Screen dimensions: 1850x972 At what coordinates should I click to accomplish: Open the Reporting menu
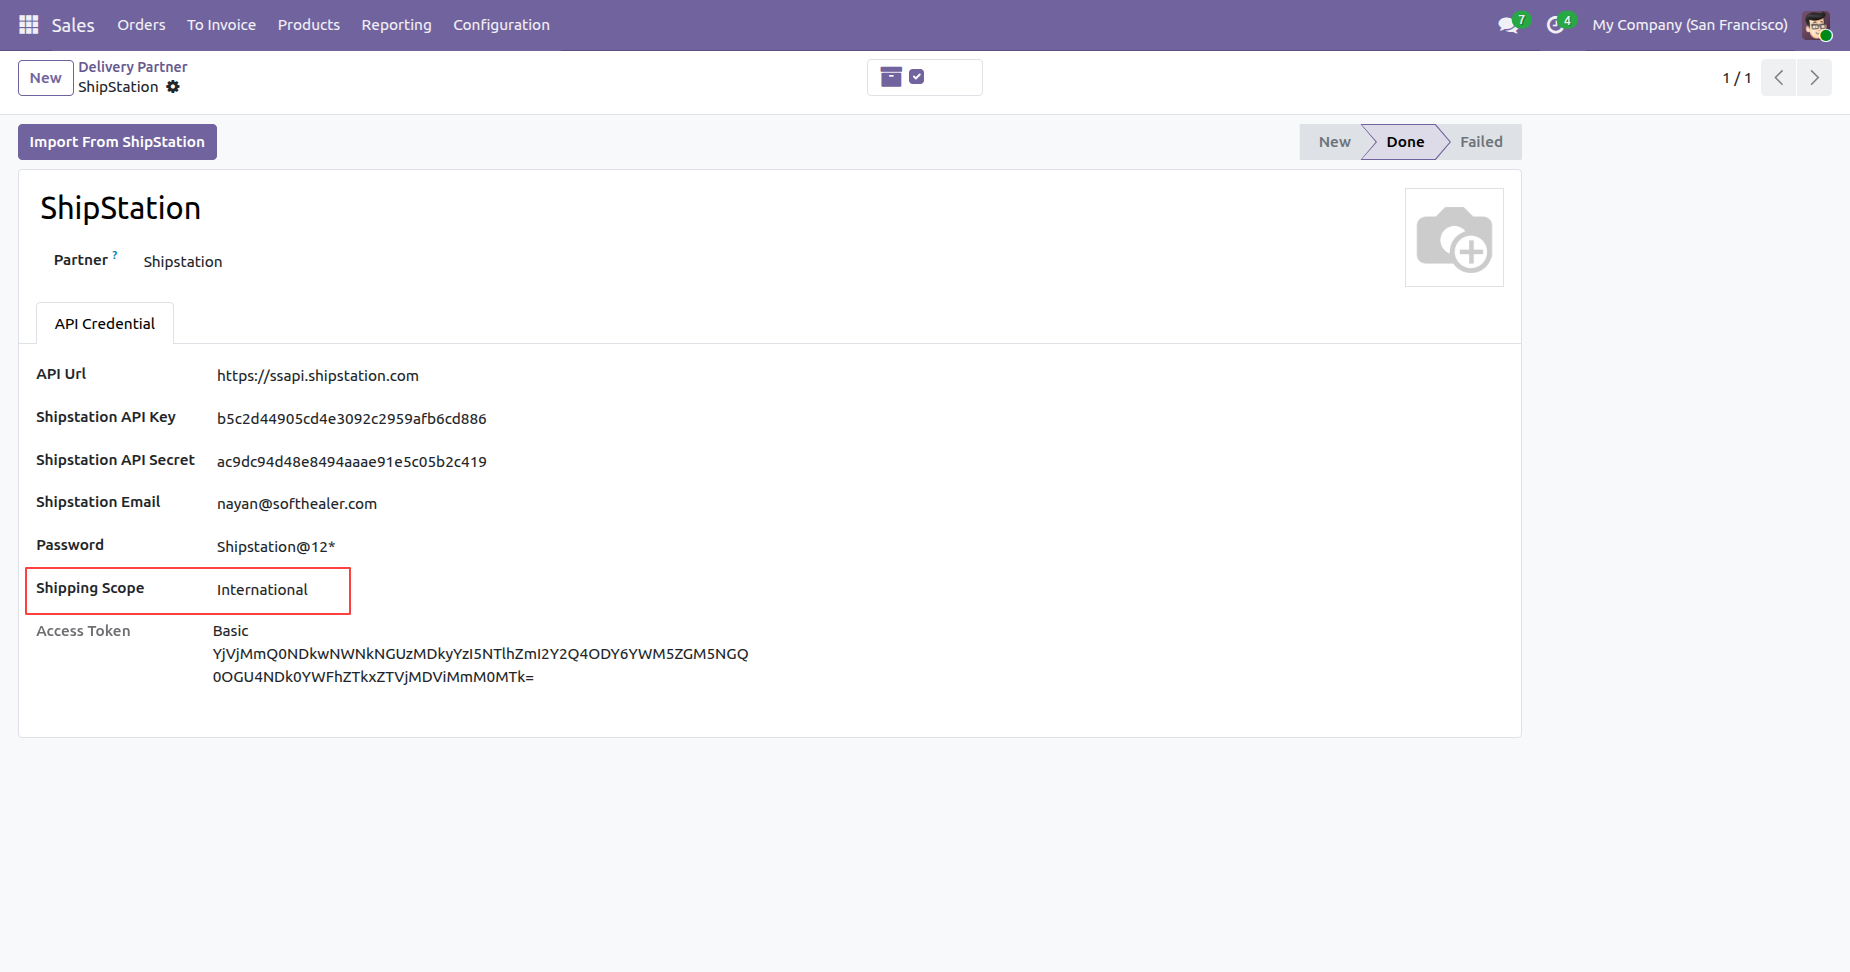click(x=396, y=25)
